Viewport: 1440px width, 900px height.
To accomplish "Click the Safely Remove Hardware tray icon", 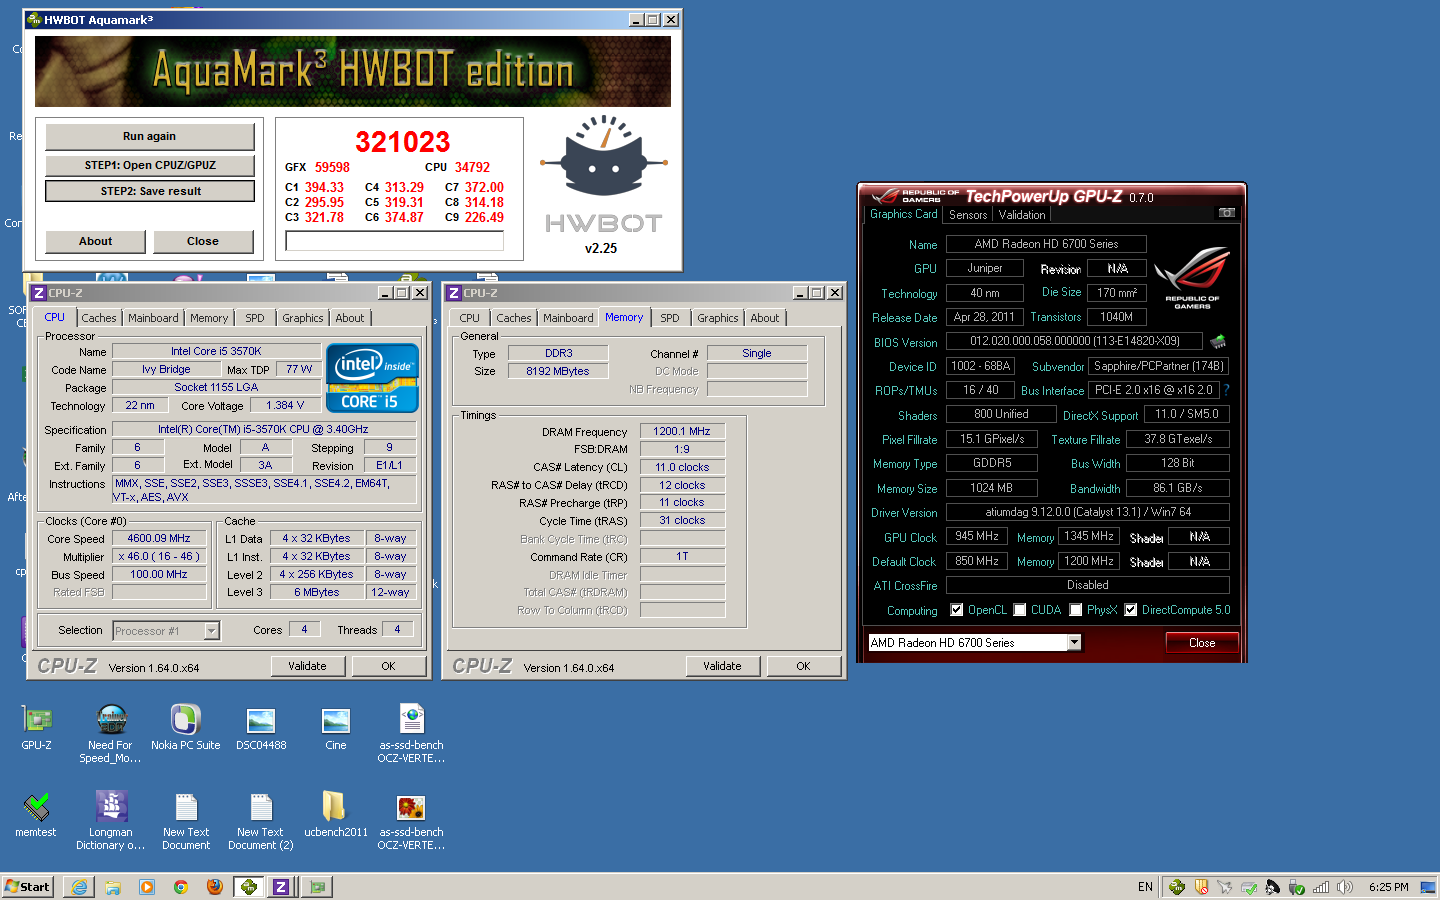I will [x=1297, y=887].
